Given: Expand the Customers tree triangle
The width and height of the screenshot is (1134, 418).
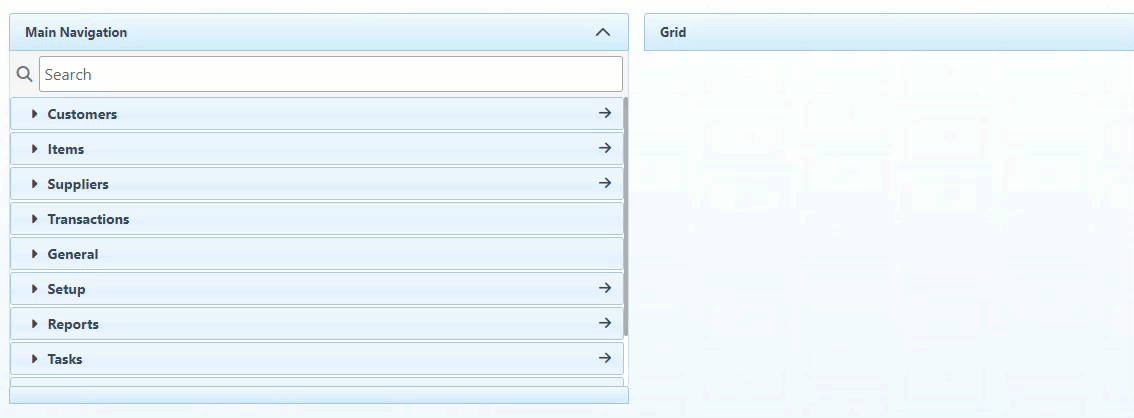Looking at the screenshot, I should click(x=35, y=114).
